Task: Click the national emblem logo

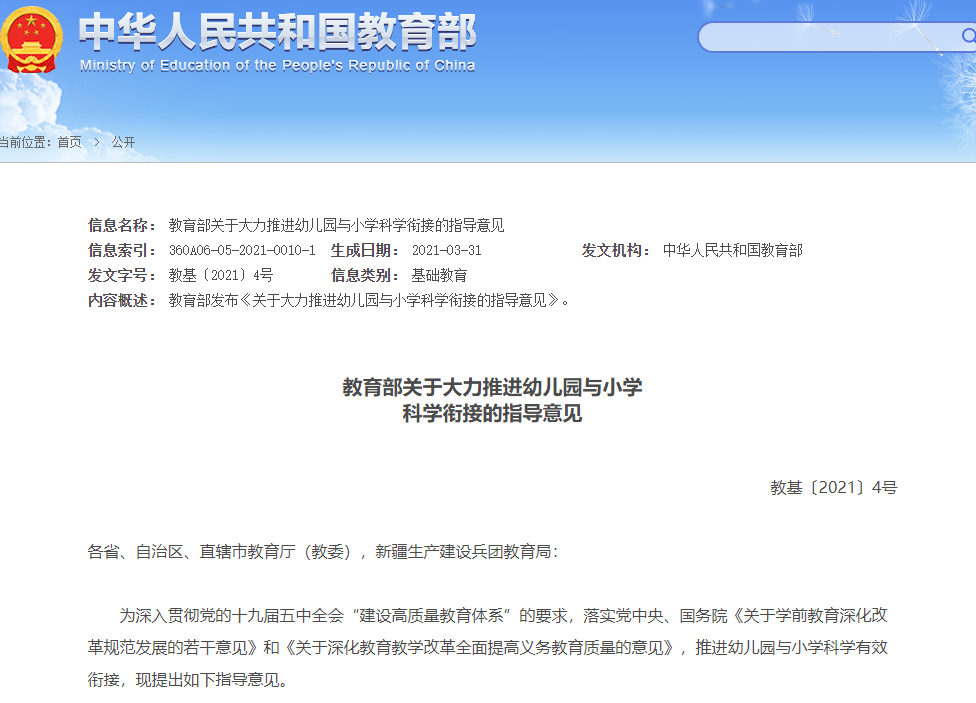Action: point(31,39)
